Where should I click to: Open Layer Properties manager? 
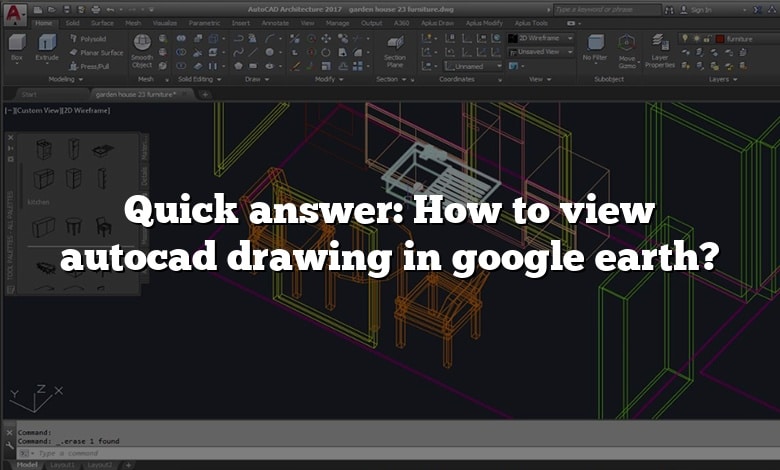[x=660, y=51]
